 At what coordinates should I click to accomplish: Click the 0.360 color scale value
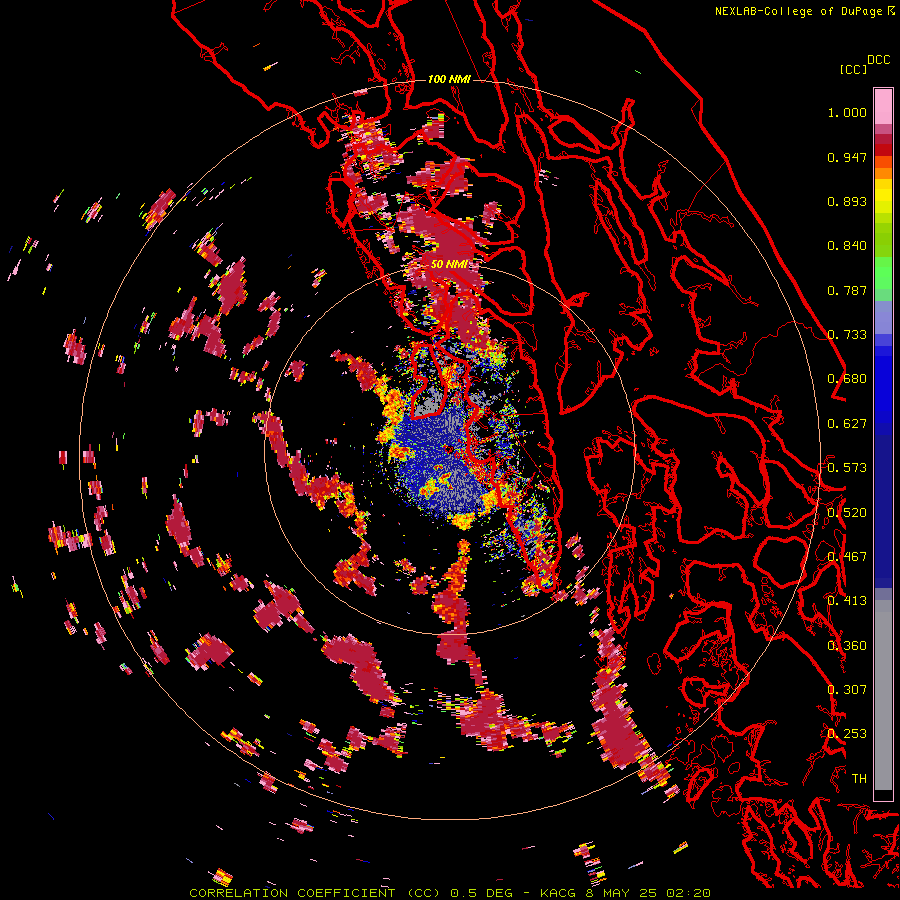847,646
